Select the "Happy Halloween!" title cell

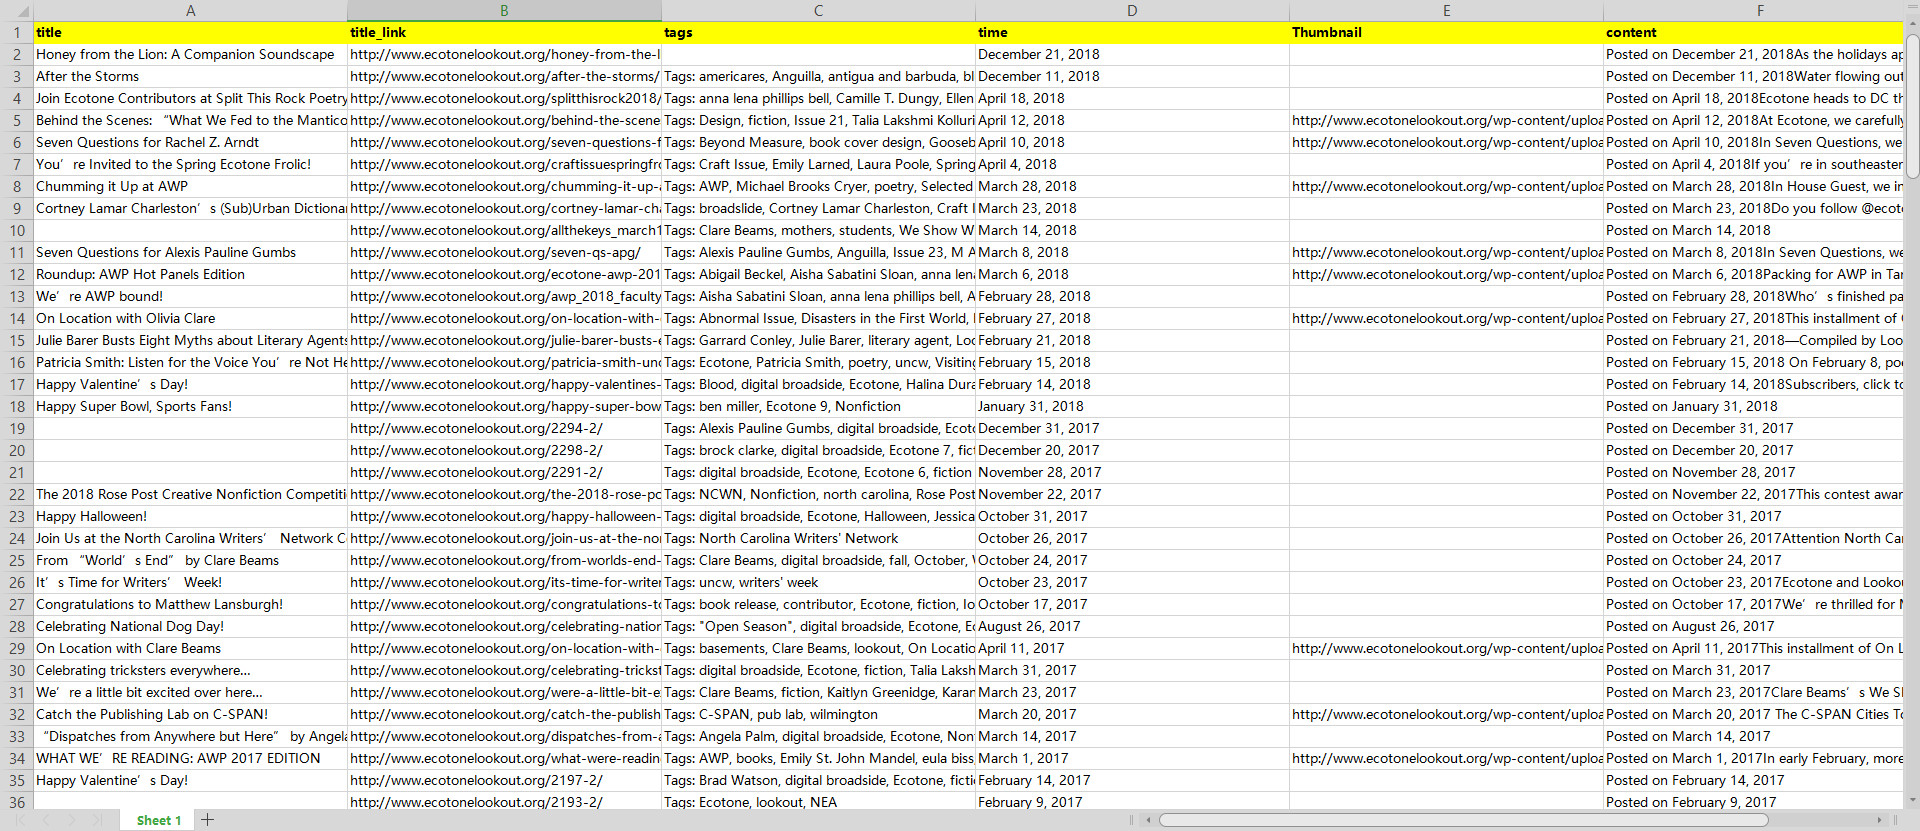tap(190, 517)
